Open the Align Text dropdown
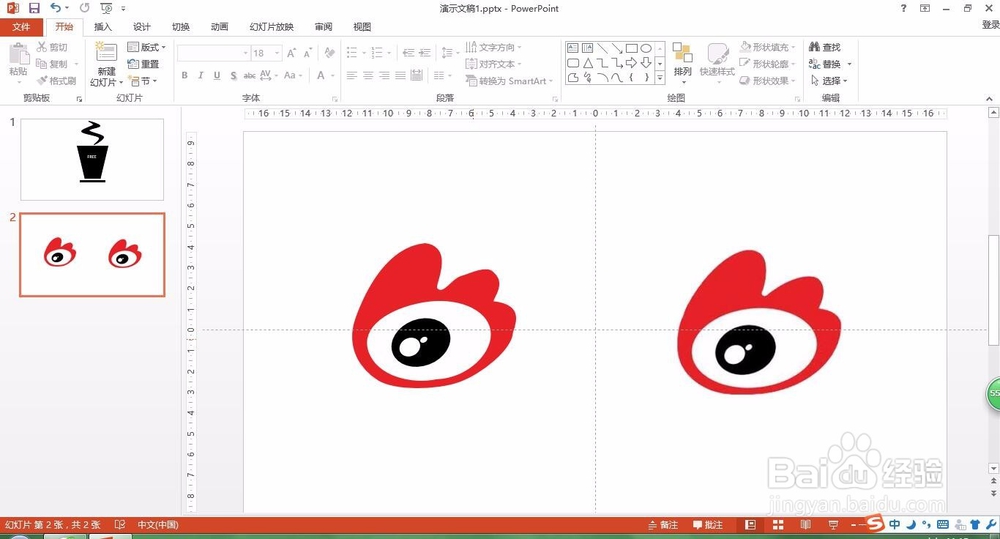This screenshot has width=1000, height=539. pos(493,64)
